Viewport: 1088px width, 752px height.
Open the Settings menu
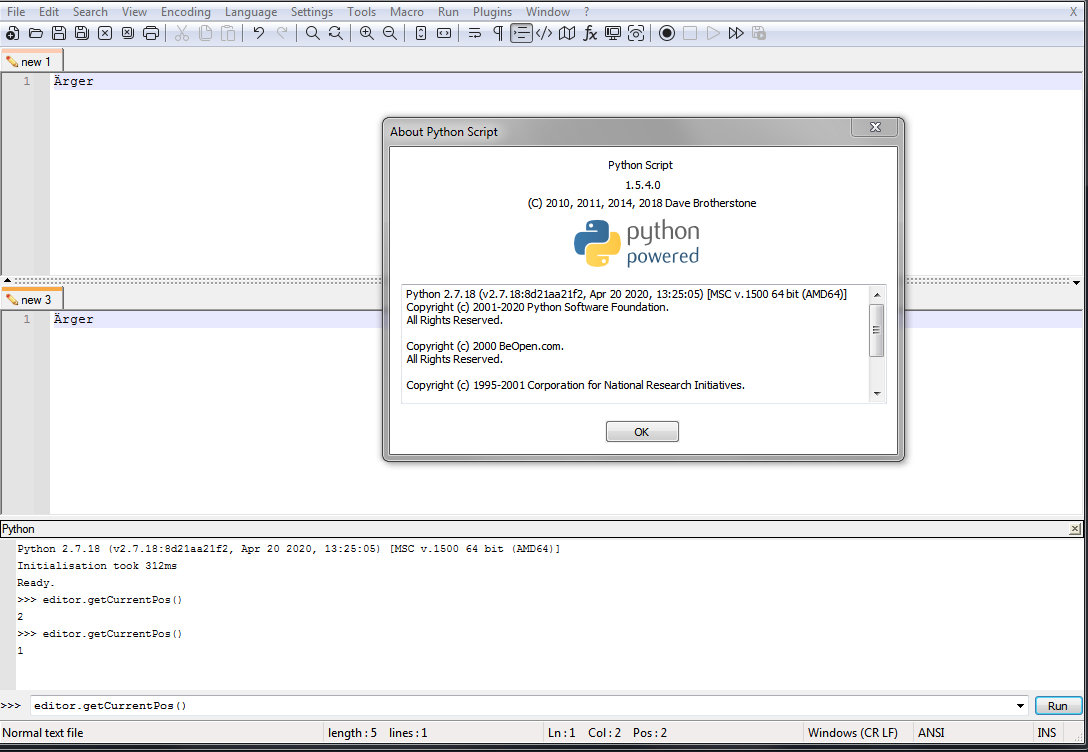coord(312,12)
